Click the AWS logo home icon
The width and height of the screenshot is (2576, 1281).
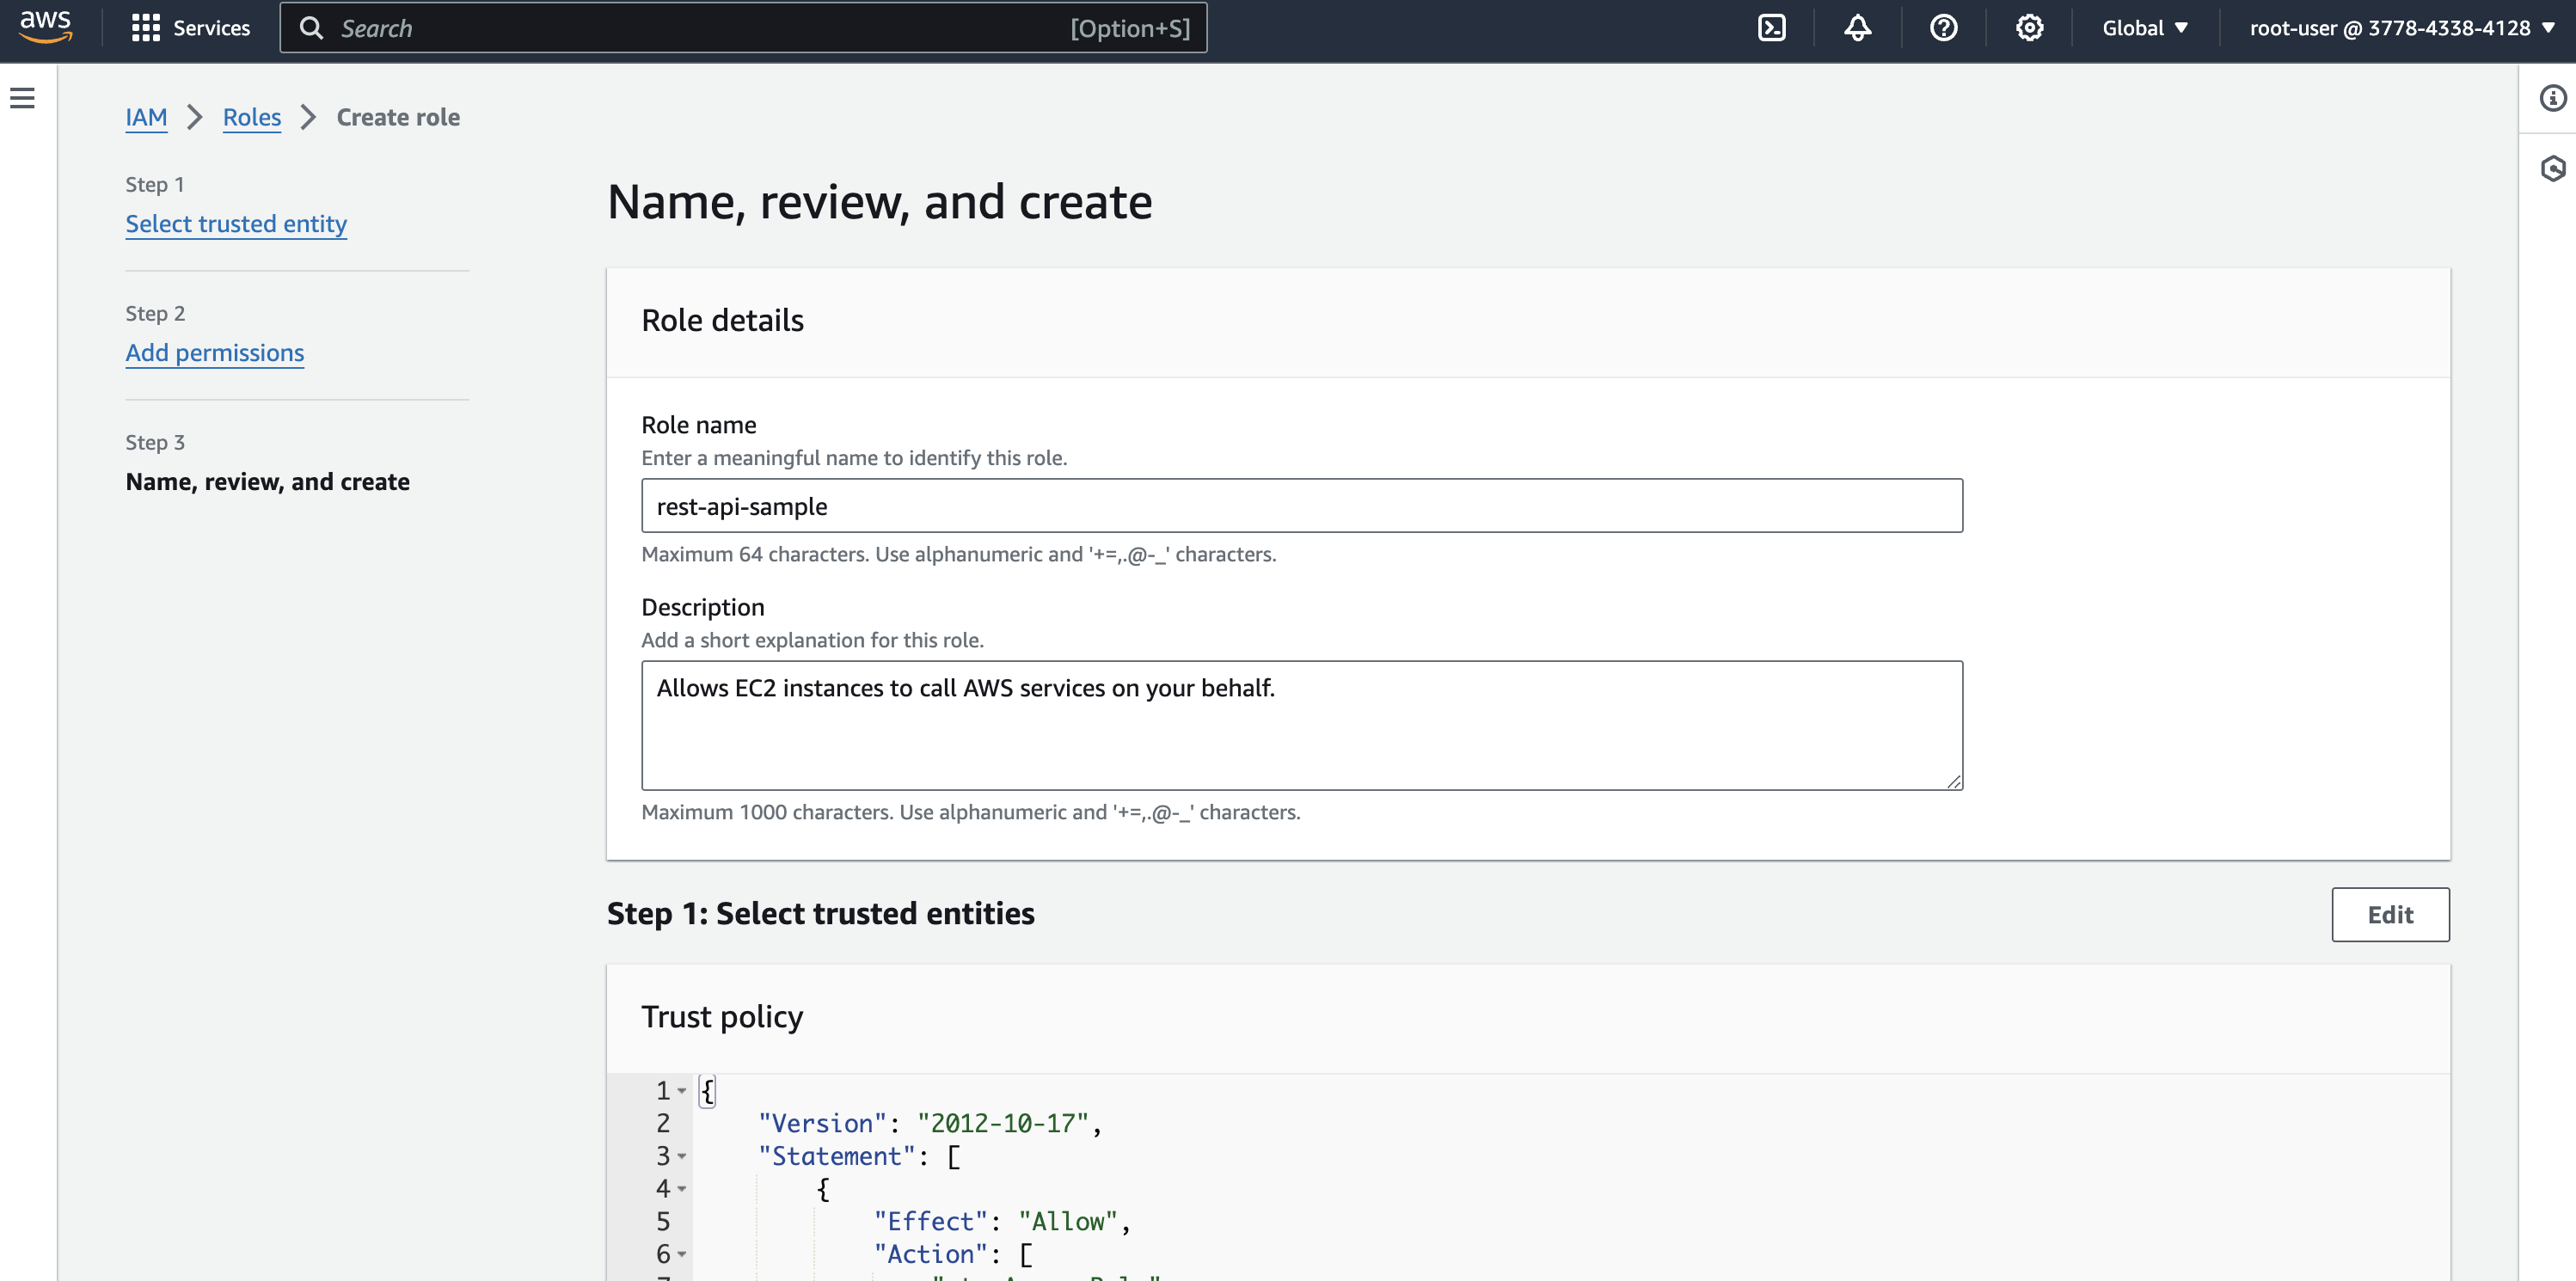pos(46,27)
